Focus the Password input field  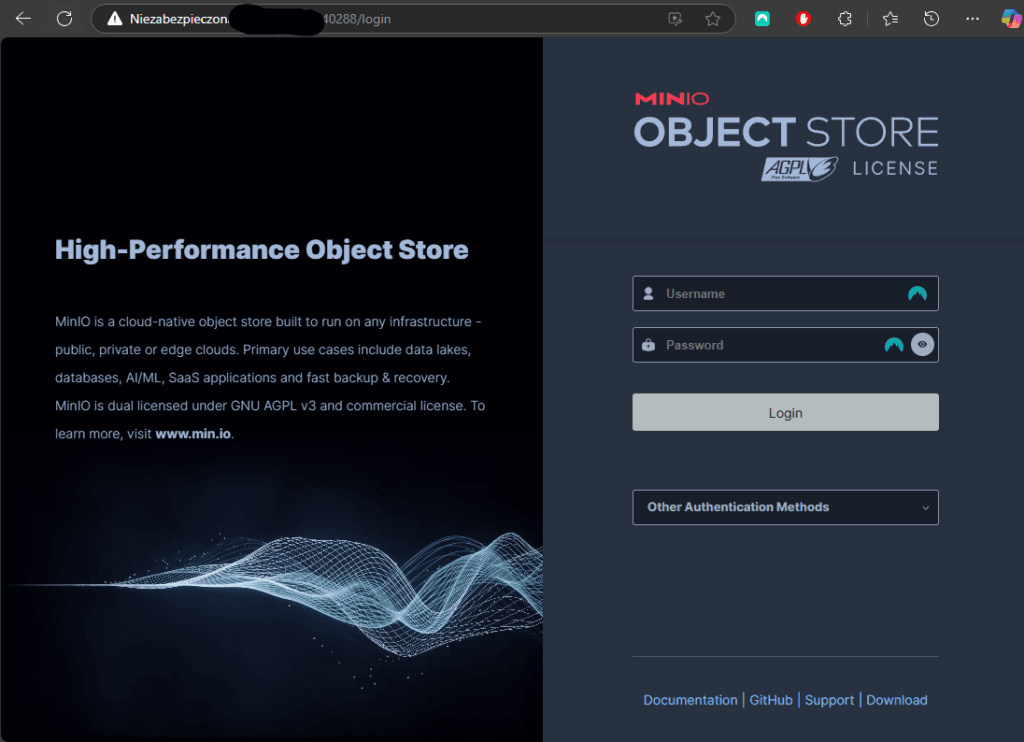click(786, 345)
